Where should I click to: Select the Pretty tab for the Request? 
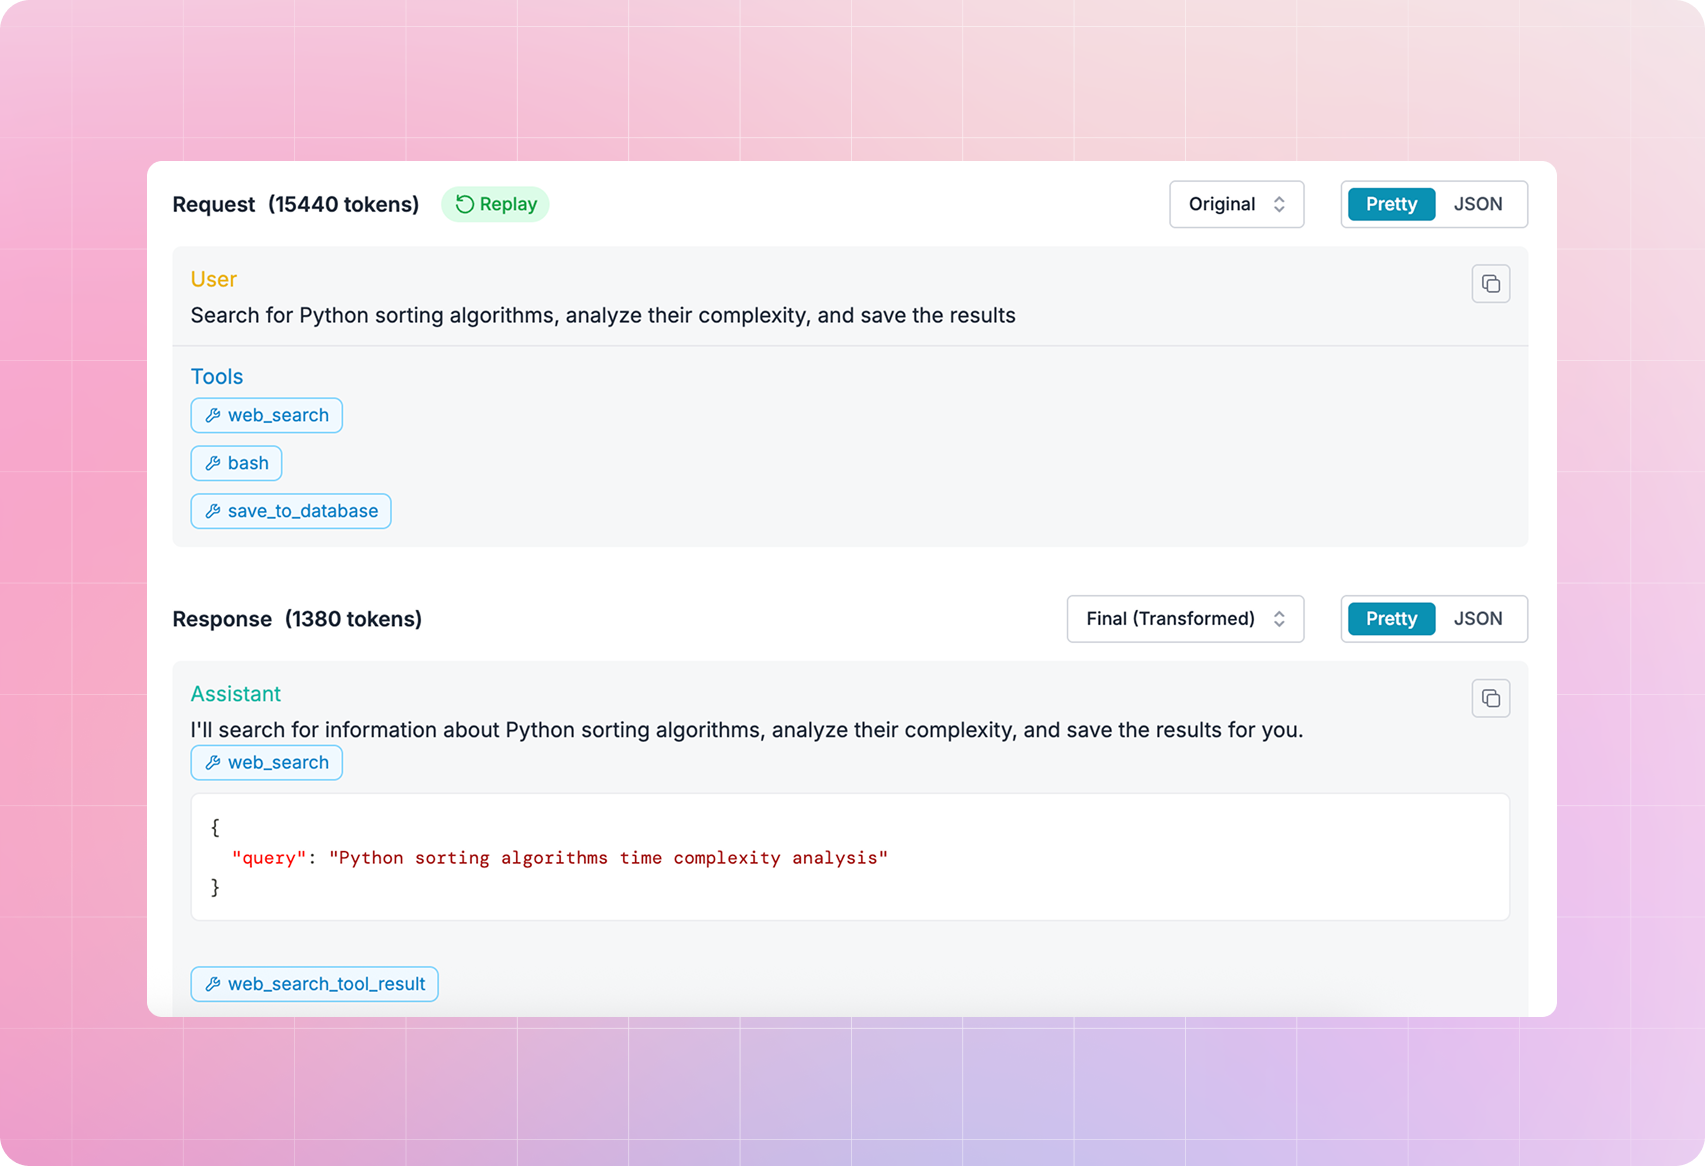click(x=1390, y=204)
